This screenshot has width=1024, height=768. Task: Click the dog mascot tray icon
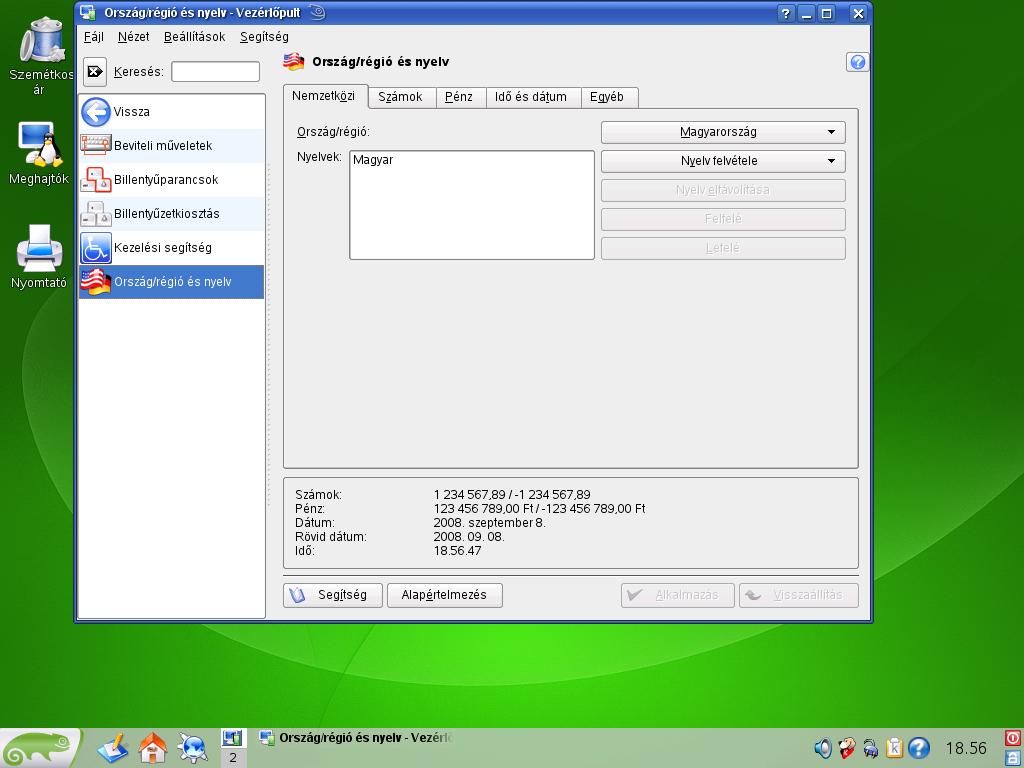(x=847, y=748)
